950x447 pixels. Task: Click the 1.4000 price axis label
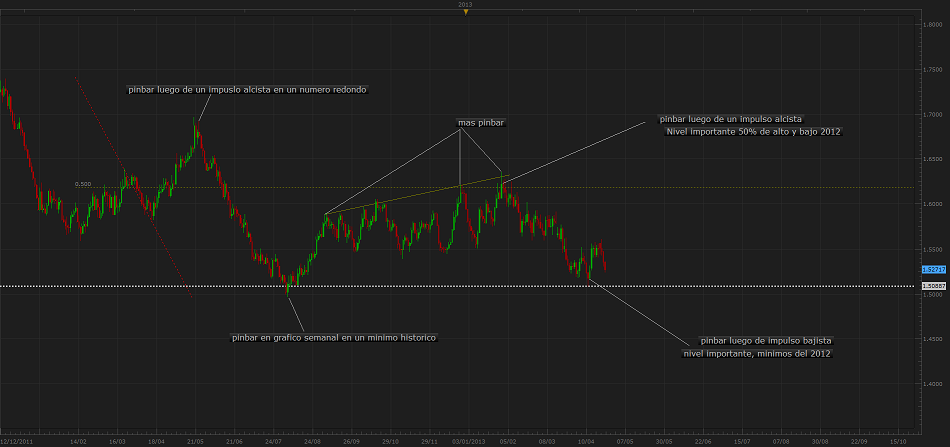pyautogui.click(x=934, y=384)
